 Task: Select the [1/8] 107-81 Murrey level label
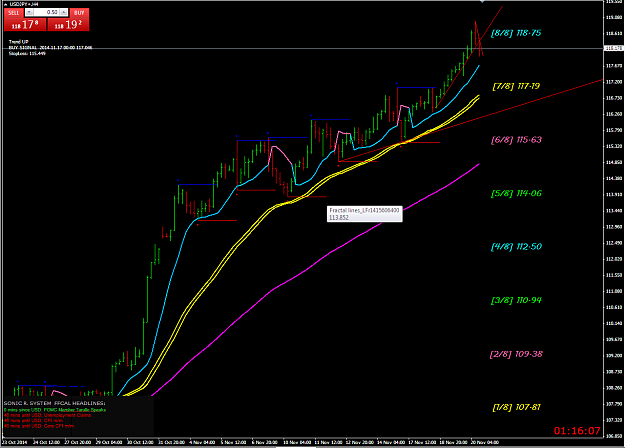point(517,407)
